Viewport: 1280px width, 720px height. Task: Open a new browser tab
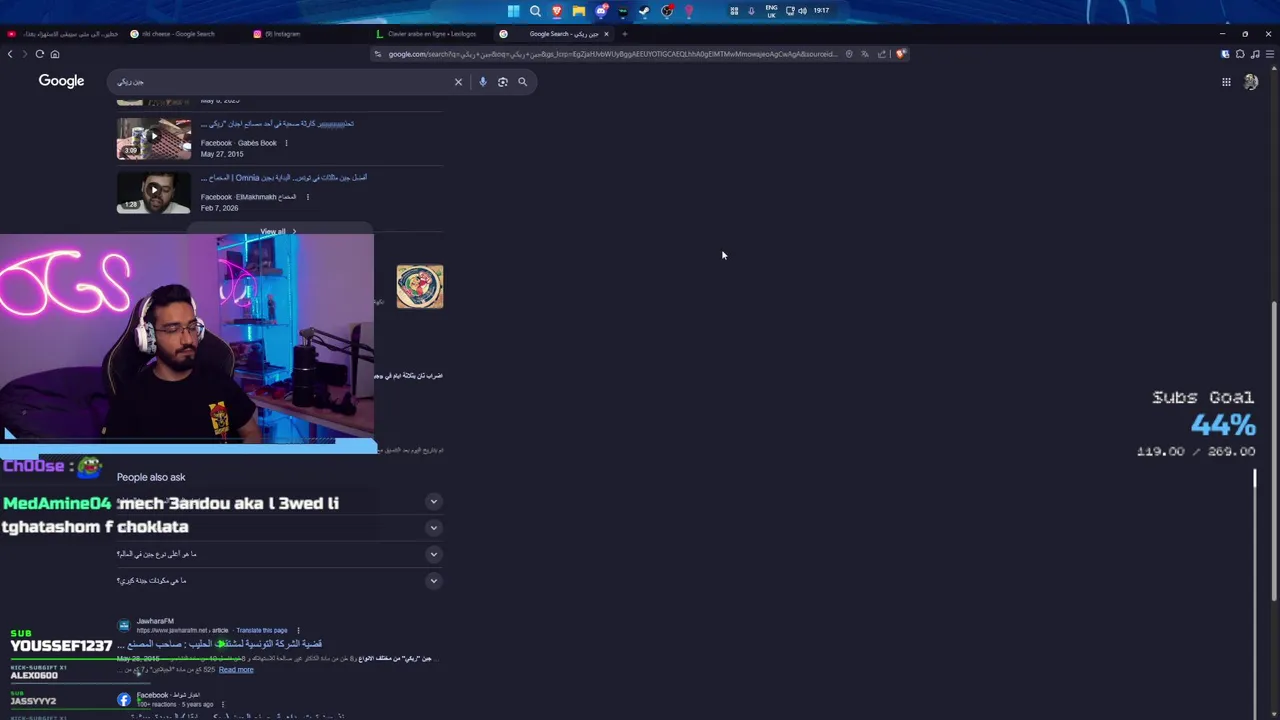click(624, 34)
